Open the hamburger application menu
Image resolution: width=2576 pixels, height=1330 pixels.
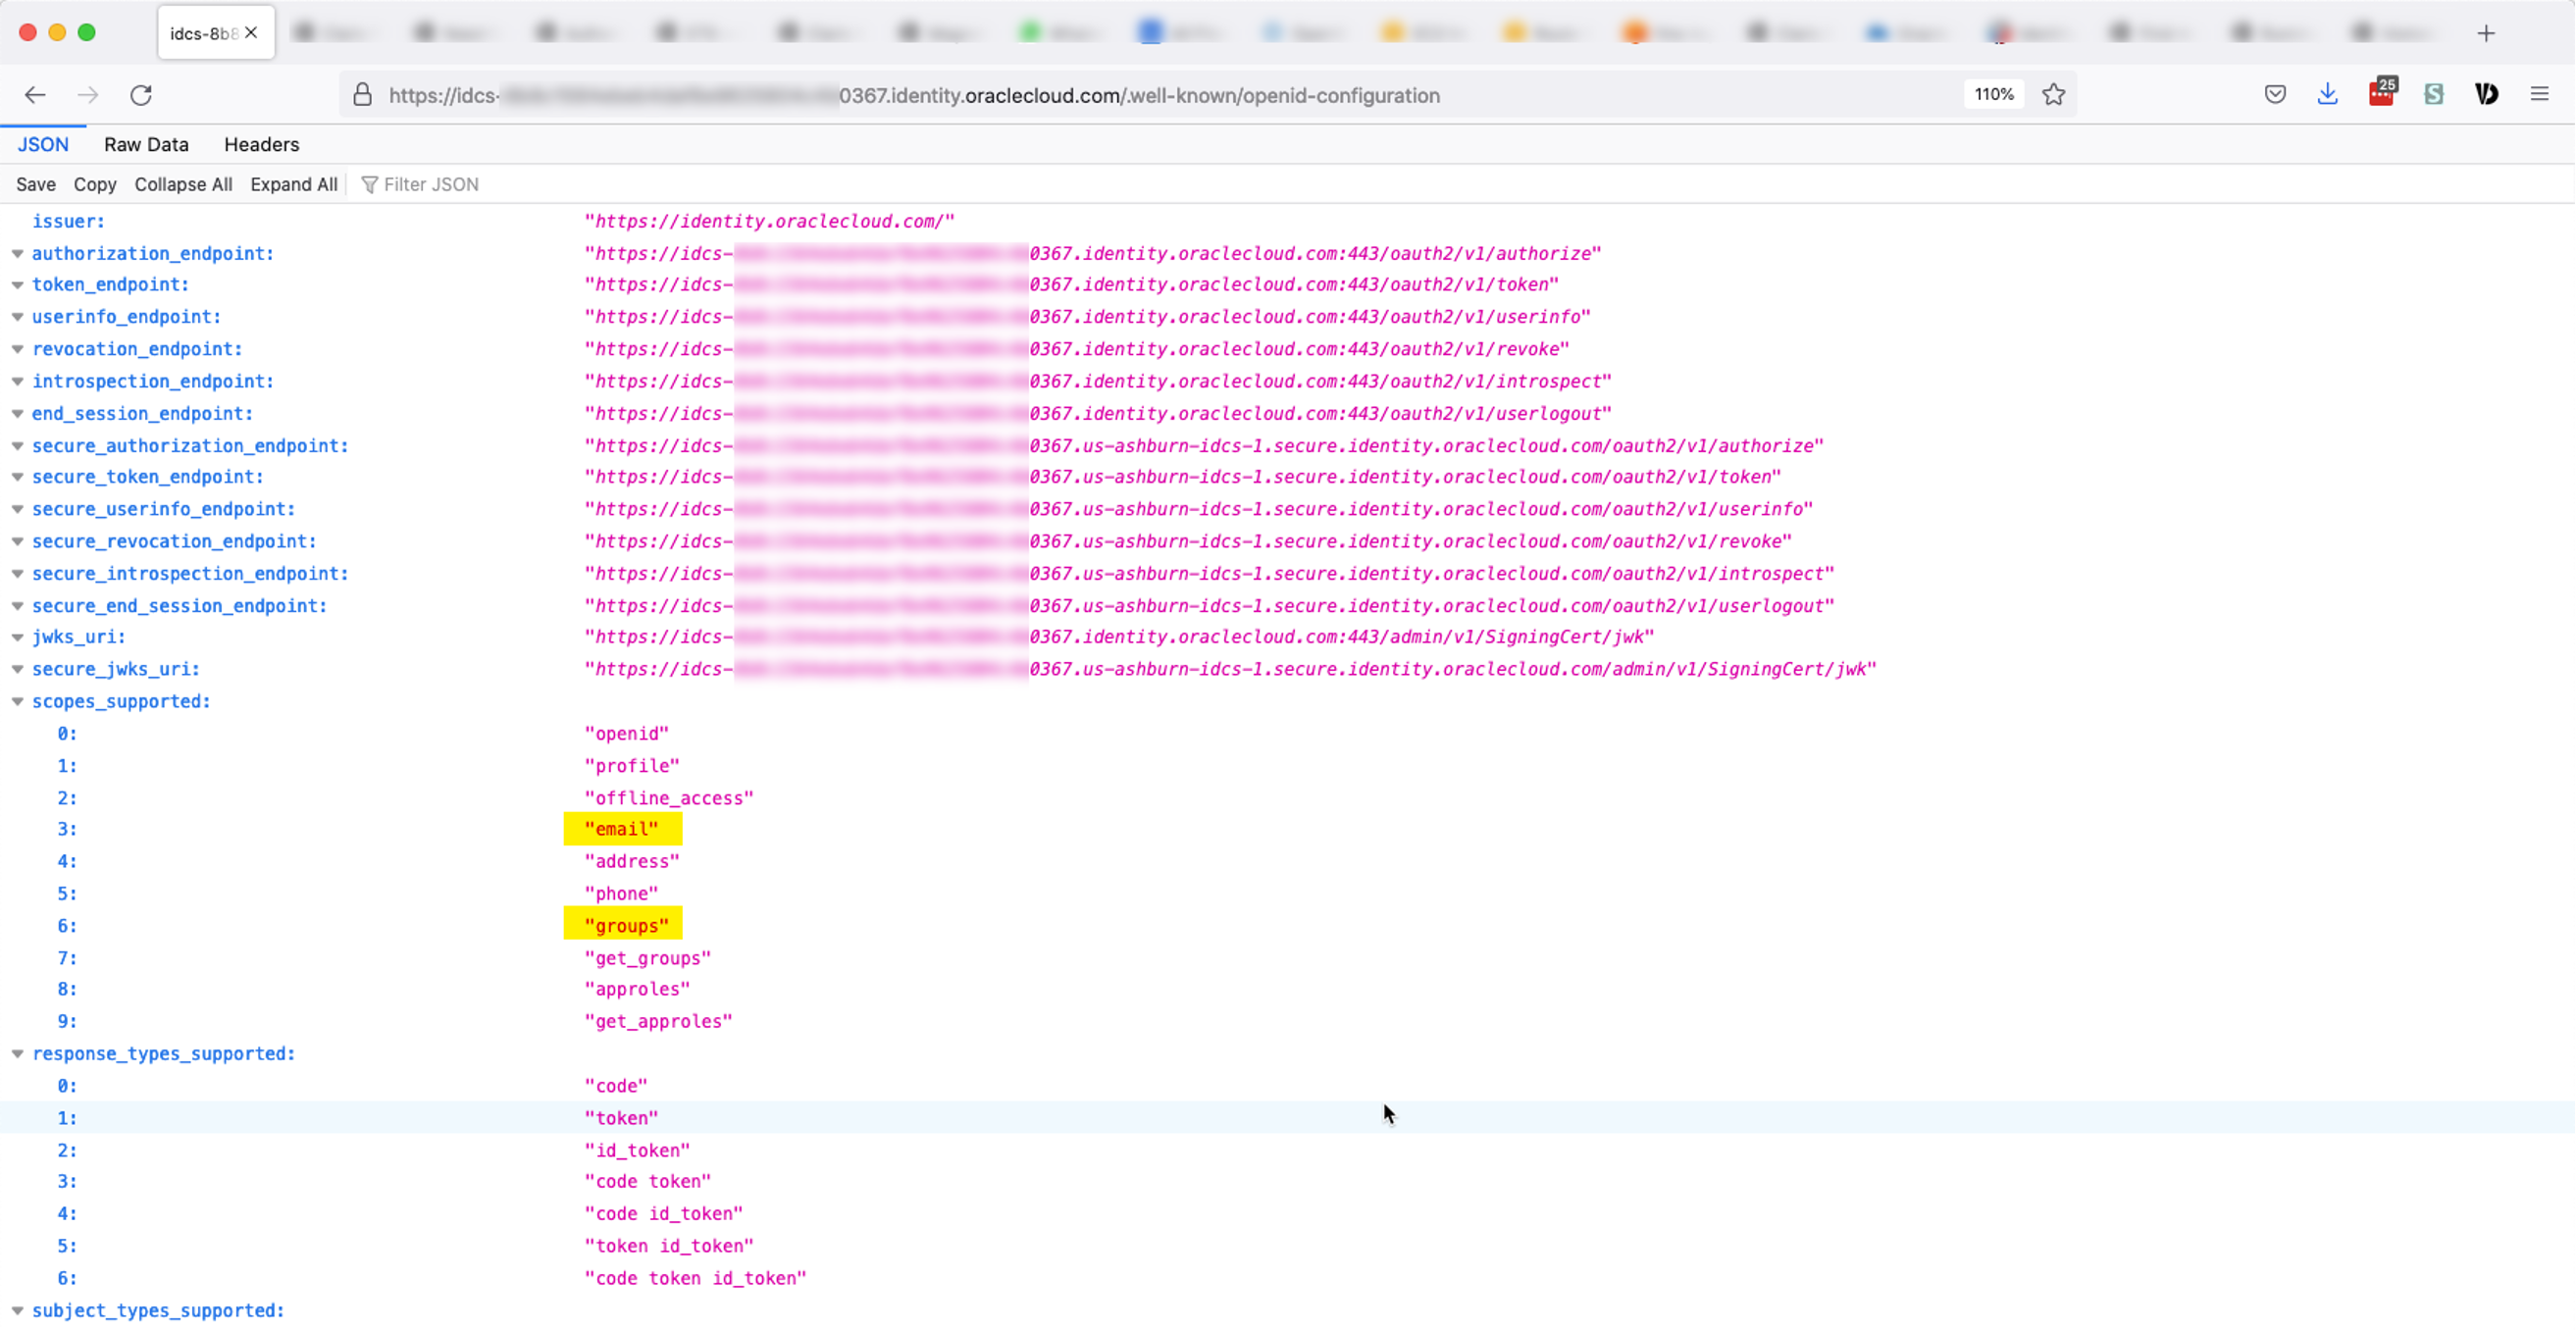pyautogui.click(x=2539, y=95)
